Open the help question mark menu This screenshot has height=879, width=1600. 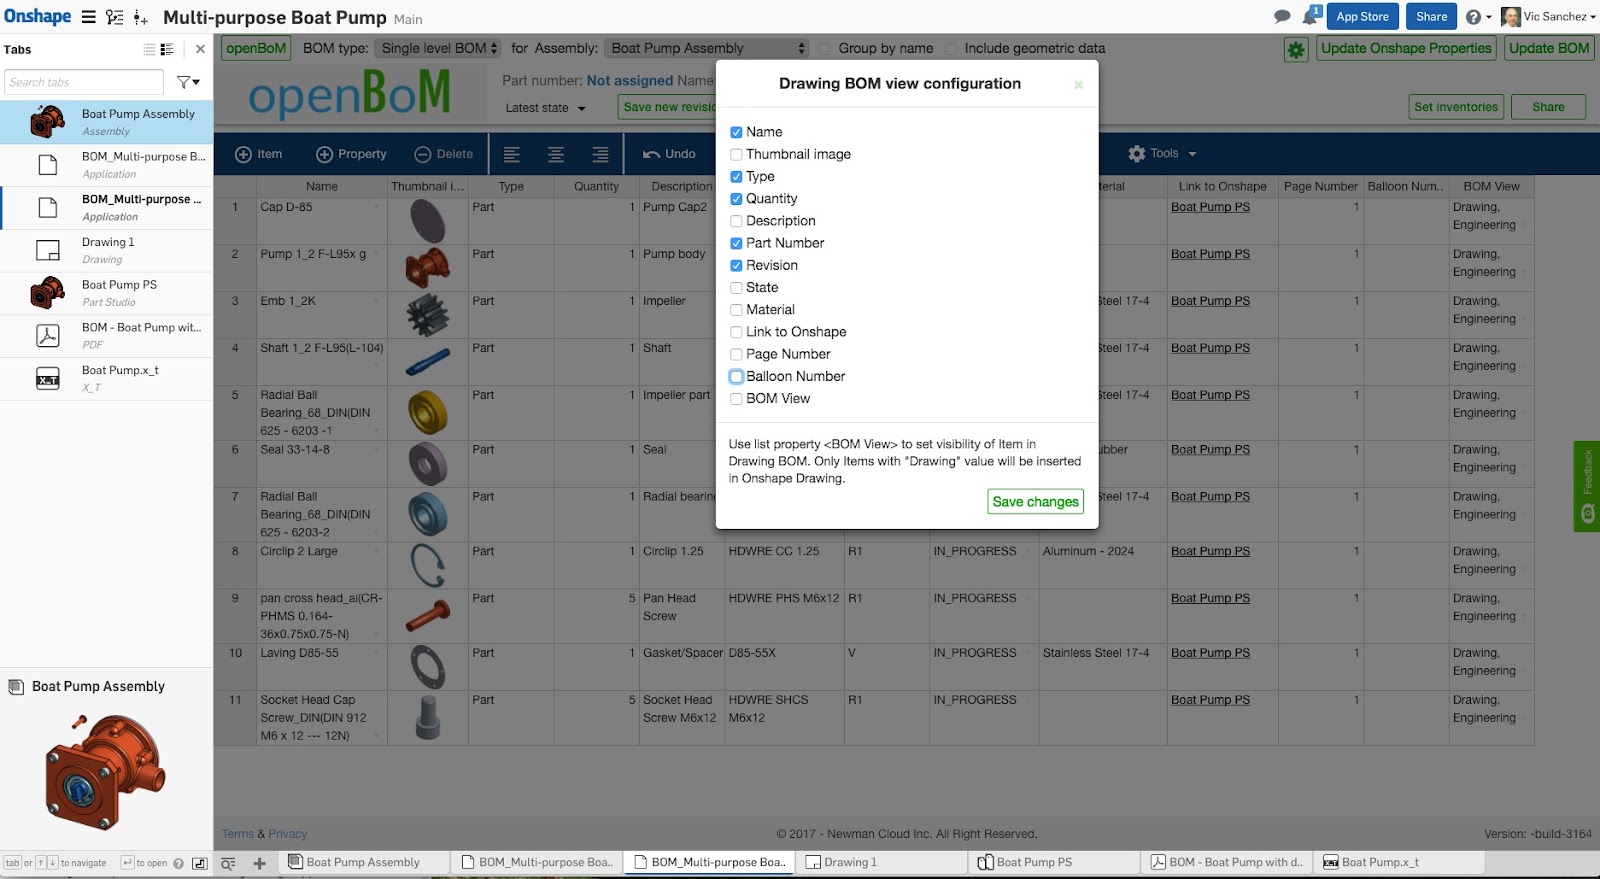click(1478, 17)
